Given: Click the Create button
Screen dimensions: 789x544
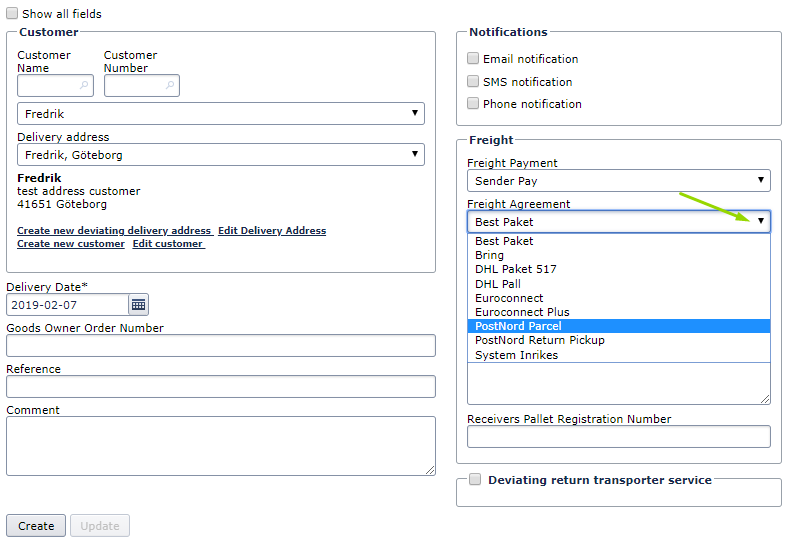Looking at the screenshot, I should (x=36, y=526).
